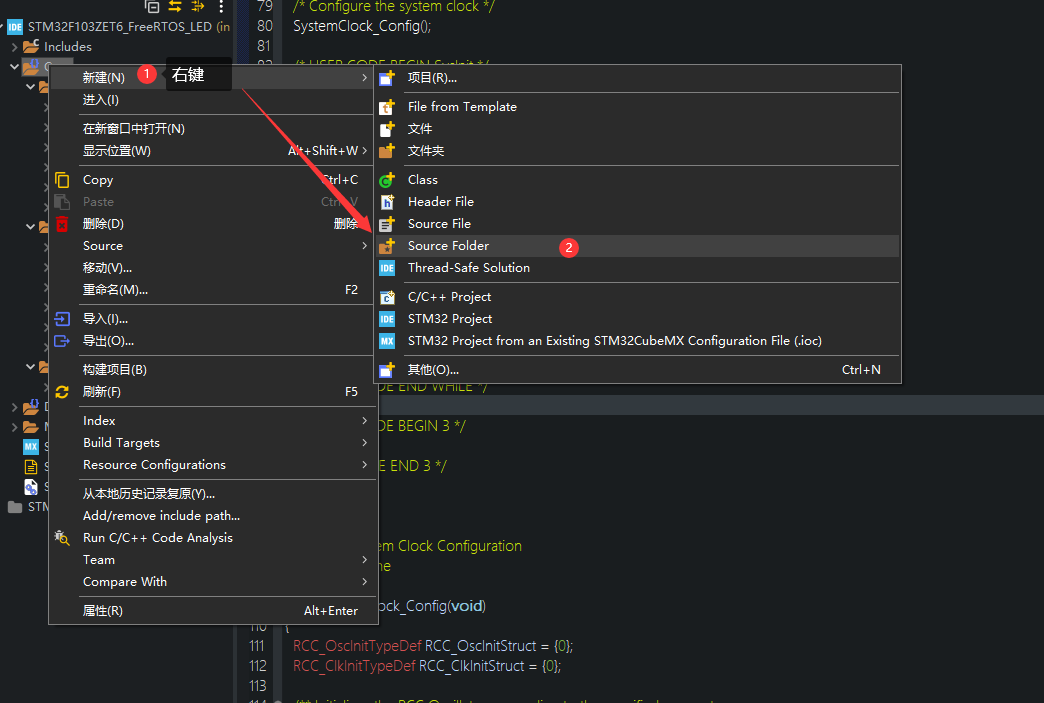The width and height of the screenshot is (1044, 703).
Task: Click the MX icon for .ioc project
Action: [387, 341]
